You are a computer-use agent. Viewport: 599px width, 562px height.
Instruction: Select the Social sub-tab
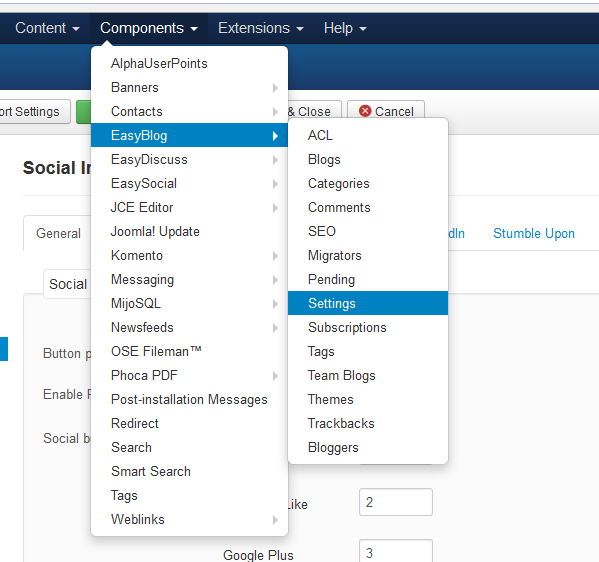[68, 284]
